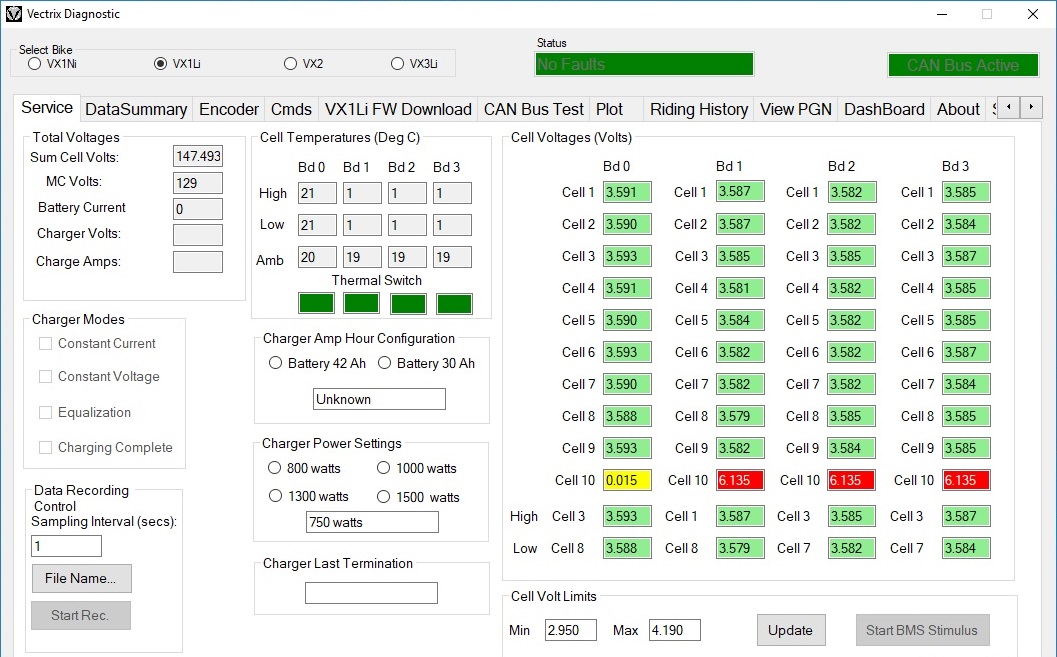1057x657 pixels.
Task: Click the MC Volts field showing 129
Action: [x=198, y=183]
